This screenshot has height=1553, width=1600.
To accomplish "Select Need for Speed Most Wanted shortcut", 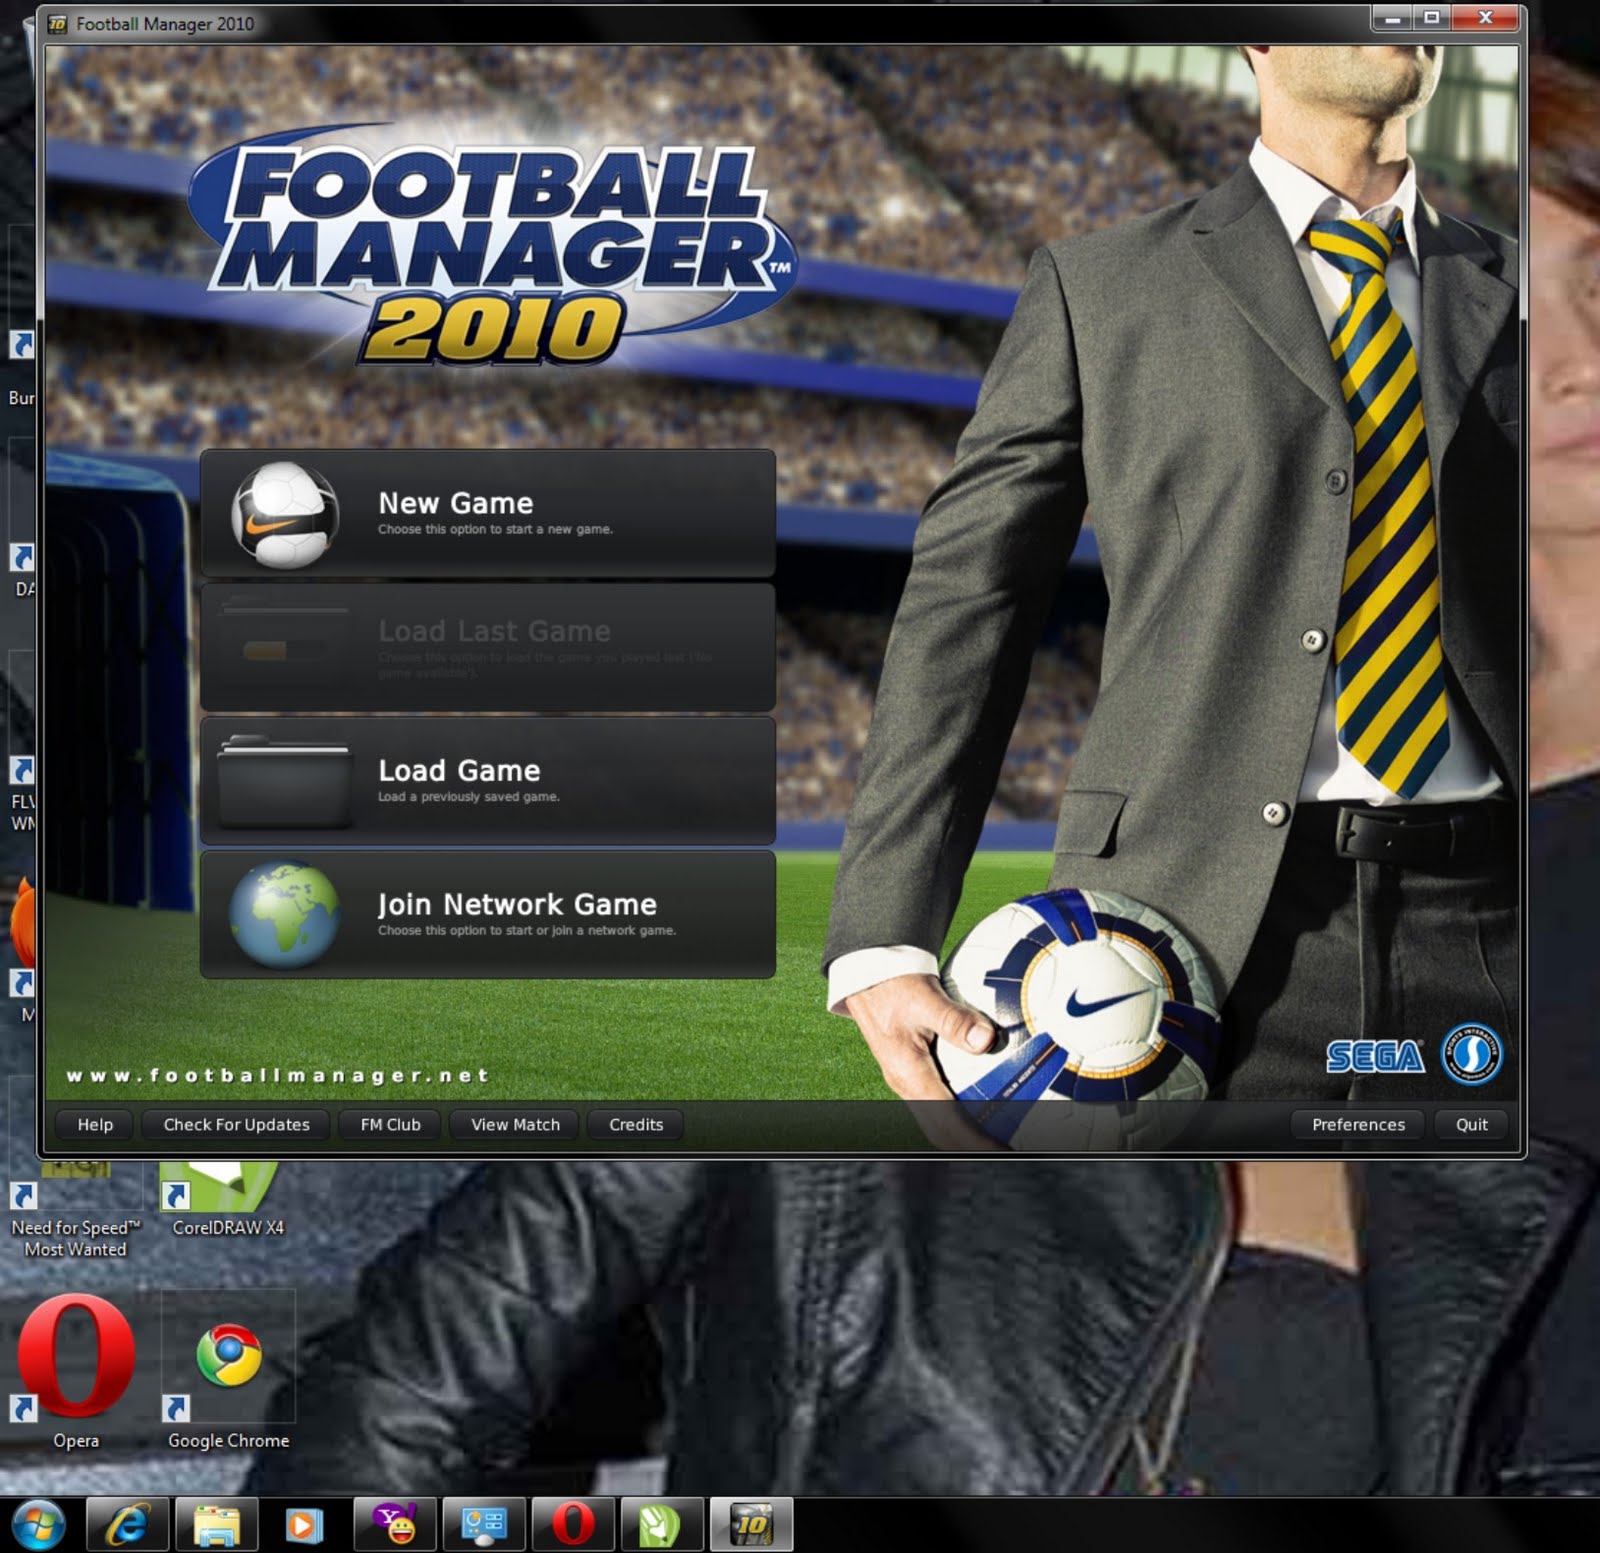I will tap(76, 1212).
